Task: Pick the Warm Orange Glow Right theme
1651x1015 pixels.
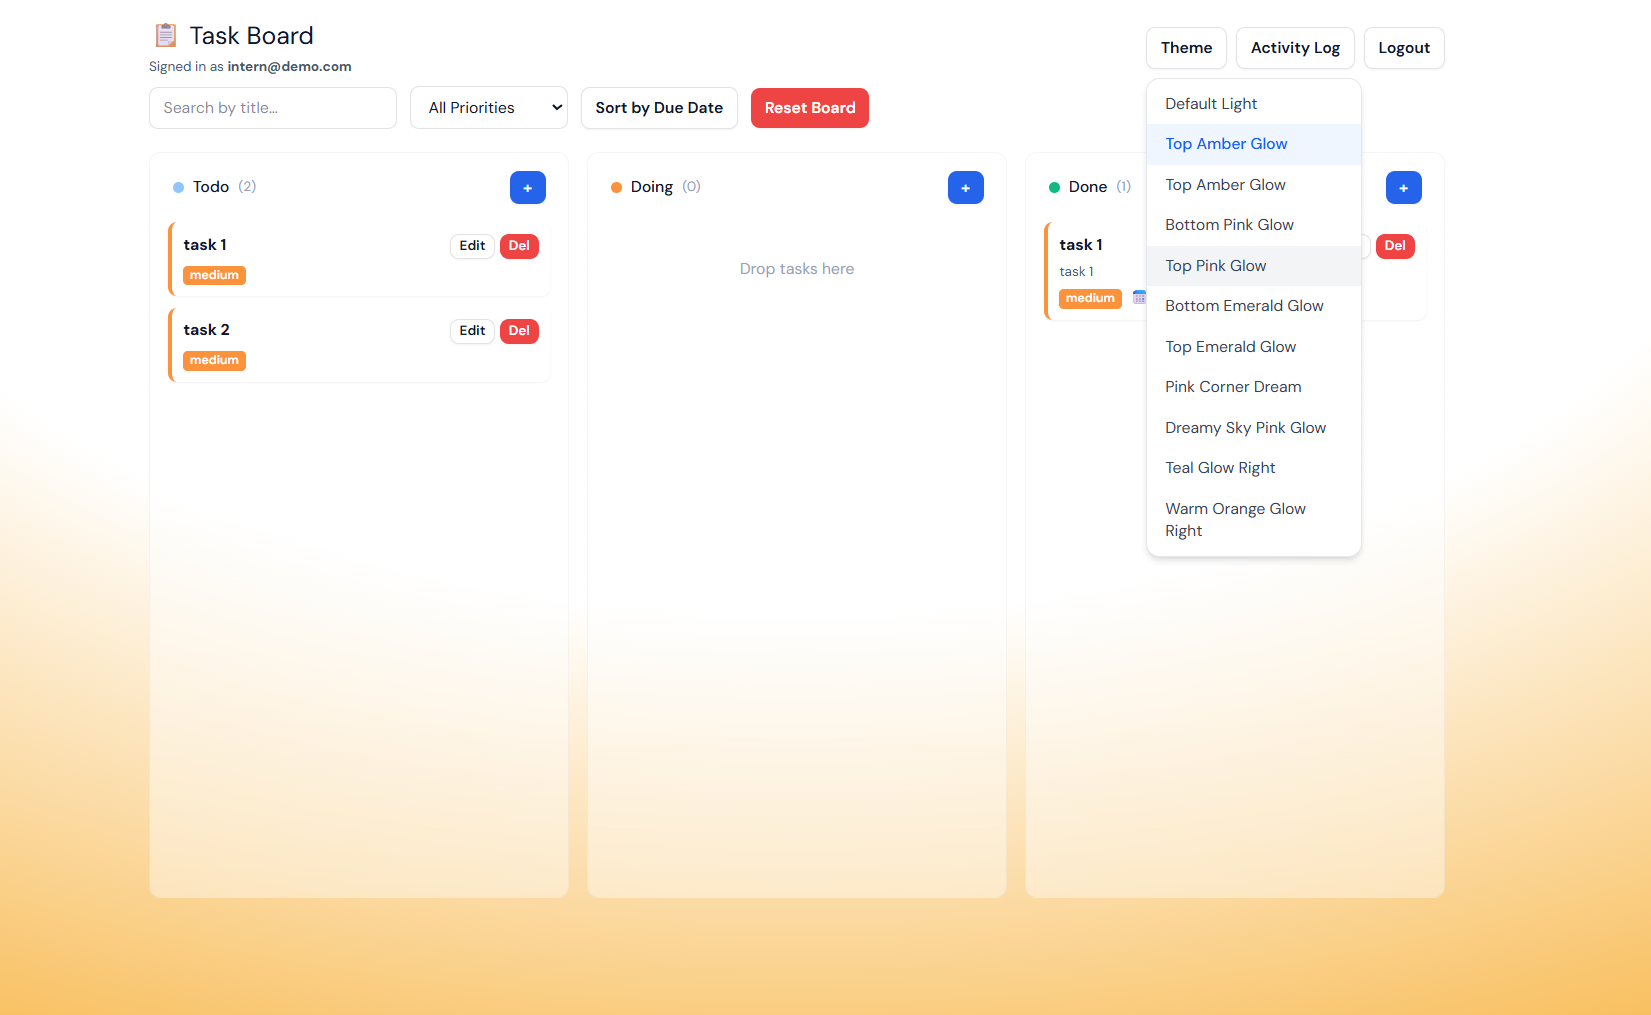Action: pos(1235,519)
